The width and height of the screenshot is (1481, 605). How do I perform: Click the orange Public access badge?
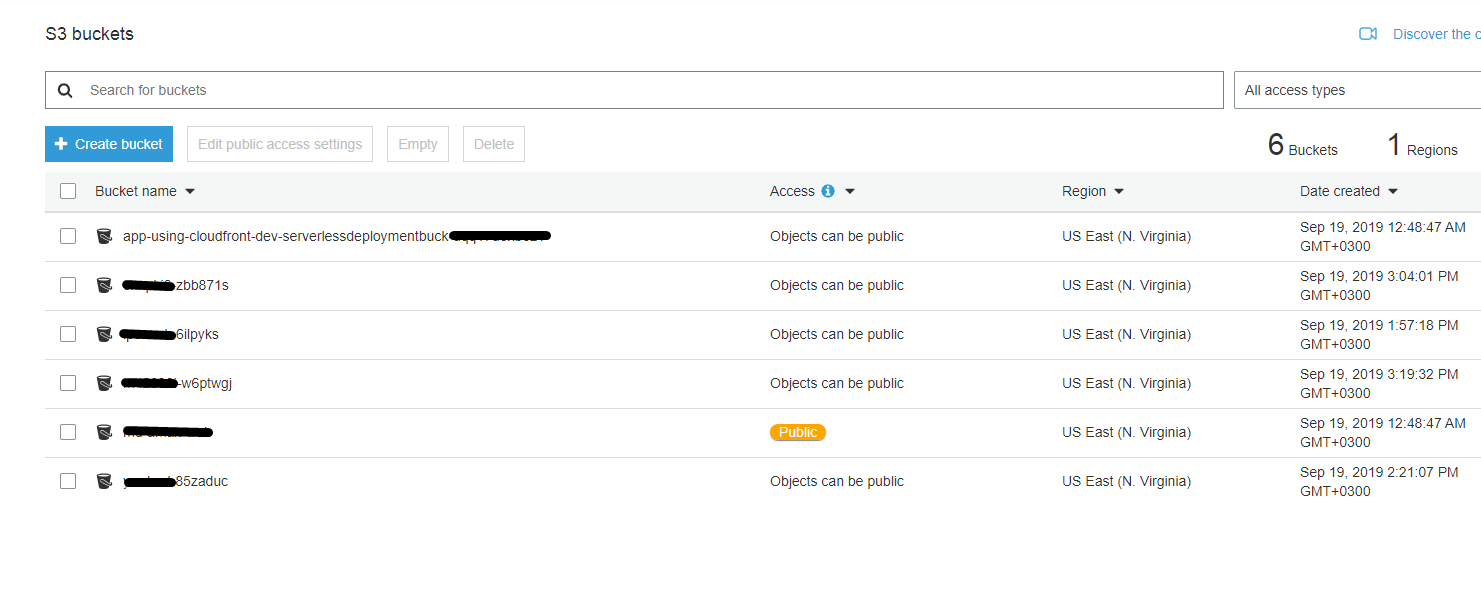click(x=798, y=432)
